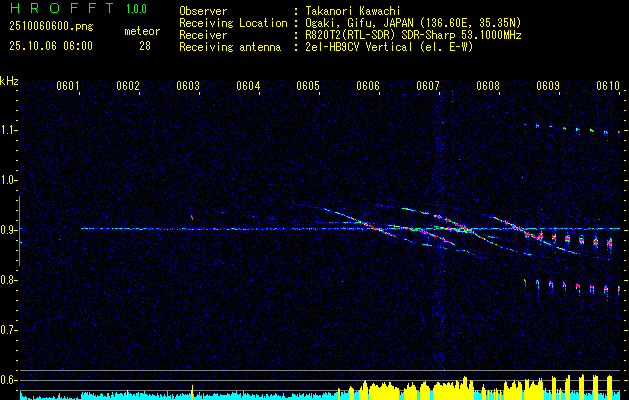The height and width of the screenshot is (400, 629).
Task: Click the 0.7 kHz axis label
Action: tap(7, 330)
